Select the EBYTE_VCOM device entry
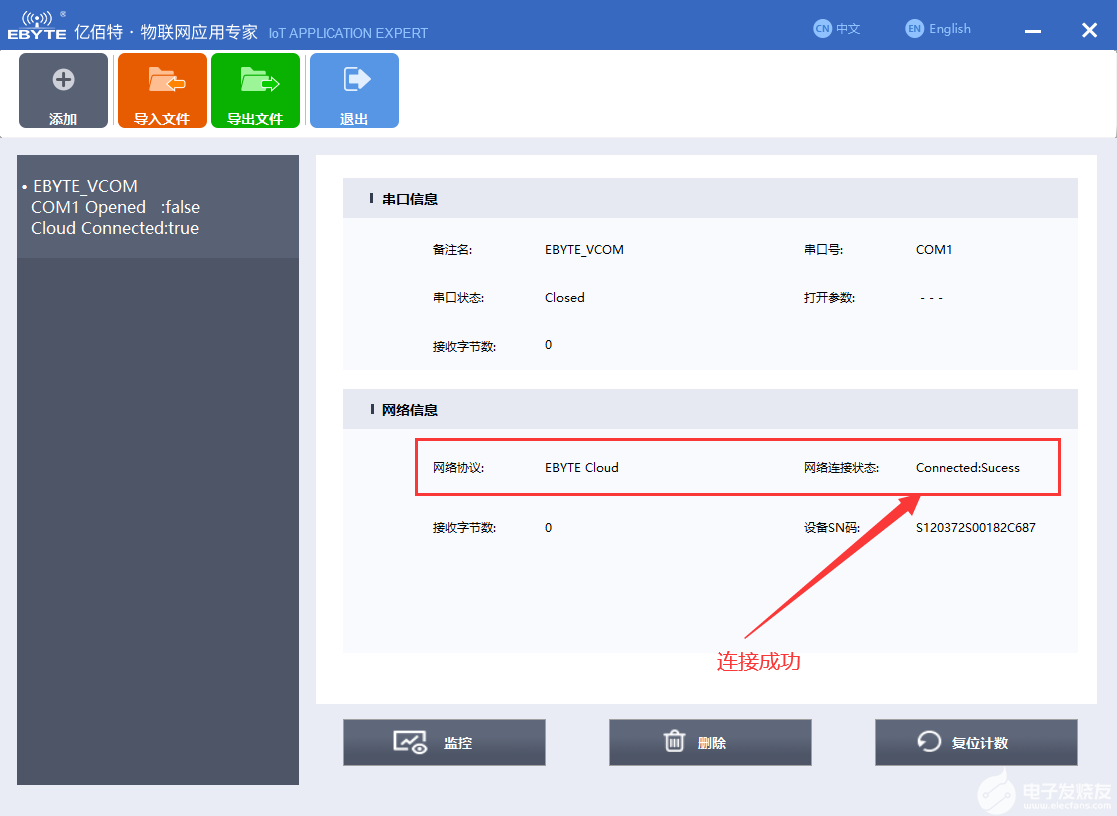 tap(158, 207)
